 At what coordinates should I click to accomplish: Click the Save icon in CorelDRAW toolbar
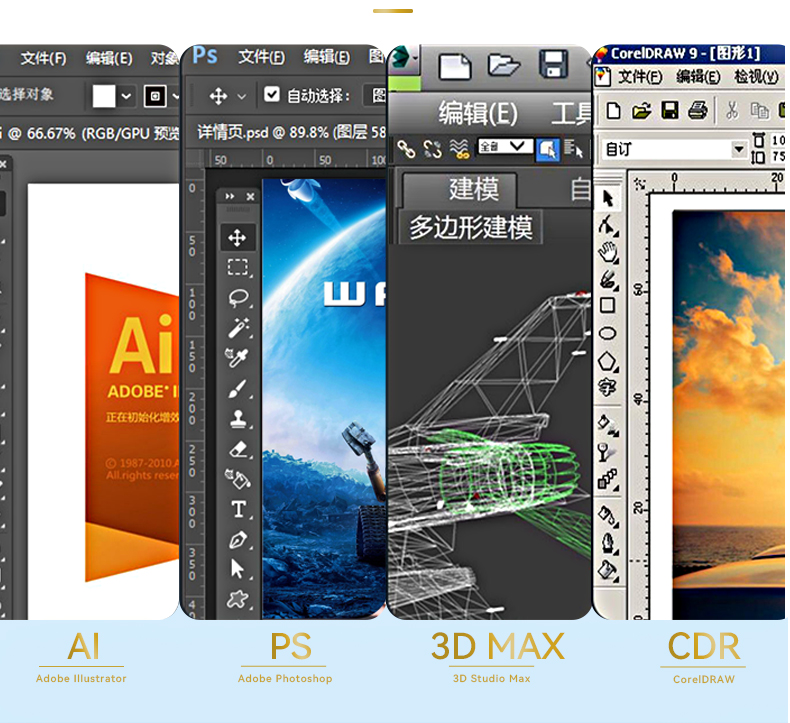670,110
